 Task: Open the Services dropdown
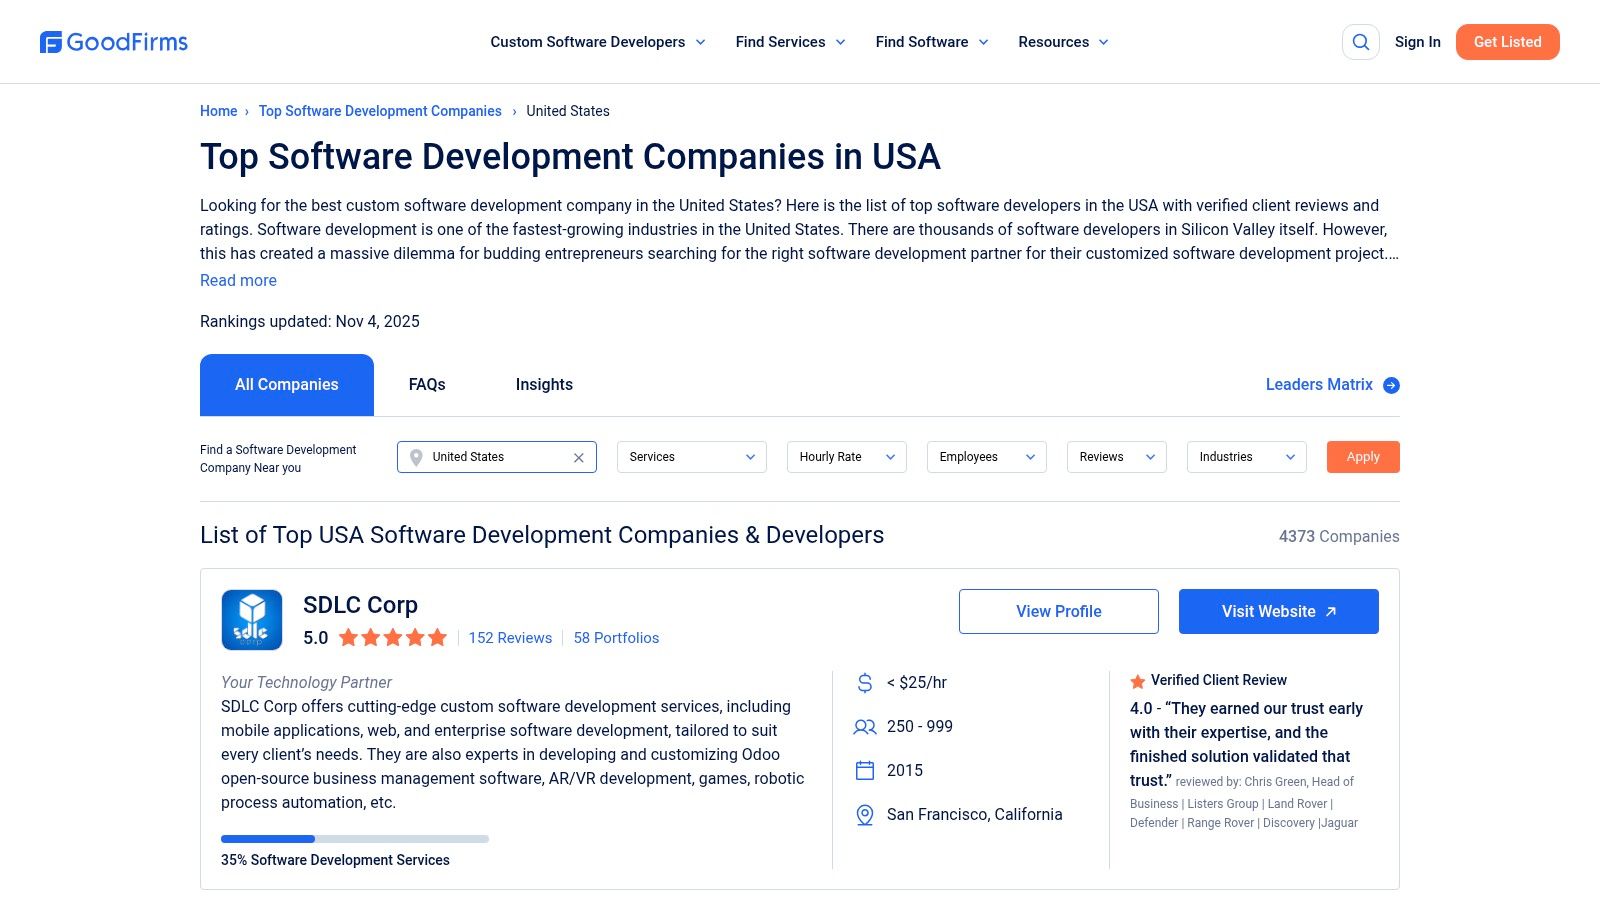pyautogui.click(x=690, y=457)
